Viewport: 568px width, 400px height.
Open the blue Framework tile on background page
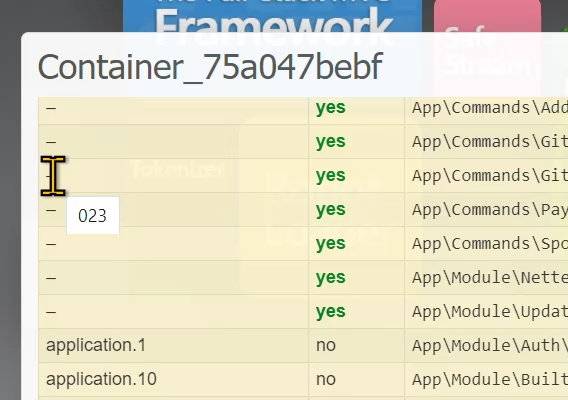coord(272,16)
